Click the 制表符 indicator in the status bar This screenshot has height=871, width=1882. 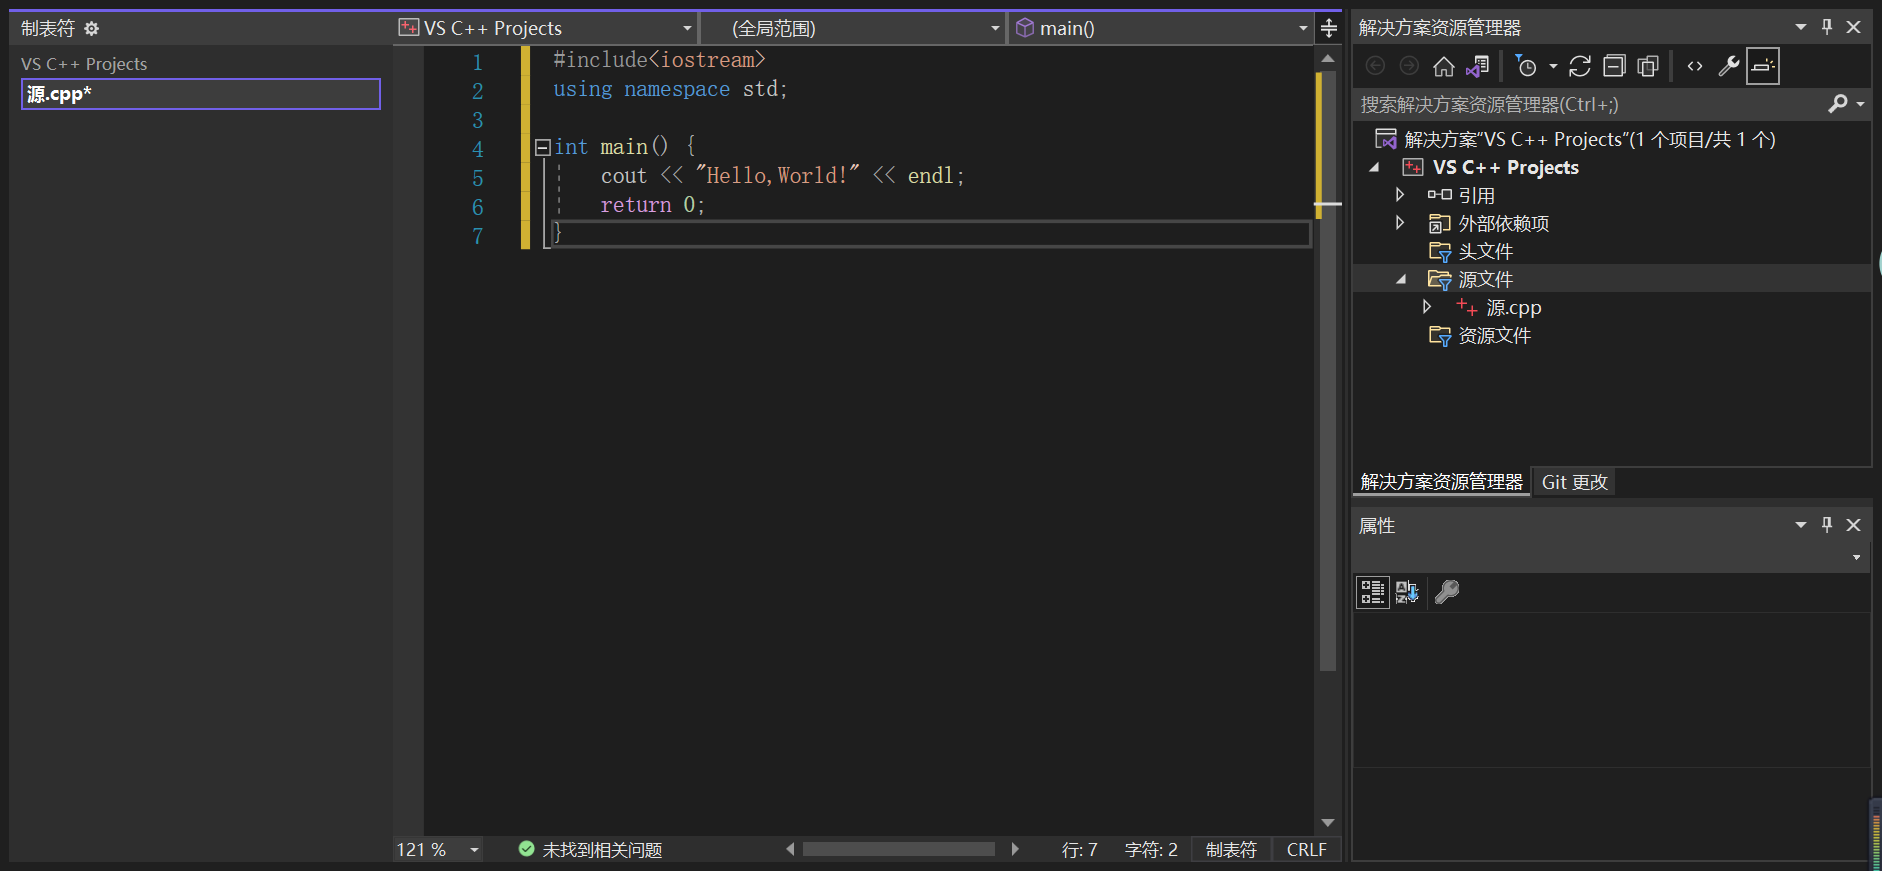[1231, 849]
